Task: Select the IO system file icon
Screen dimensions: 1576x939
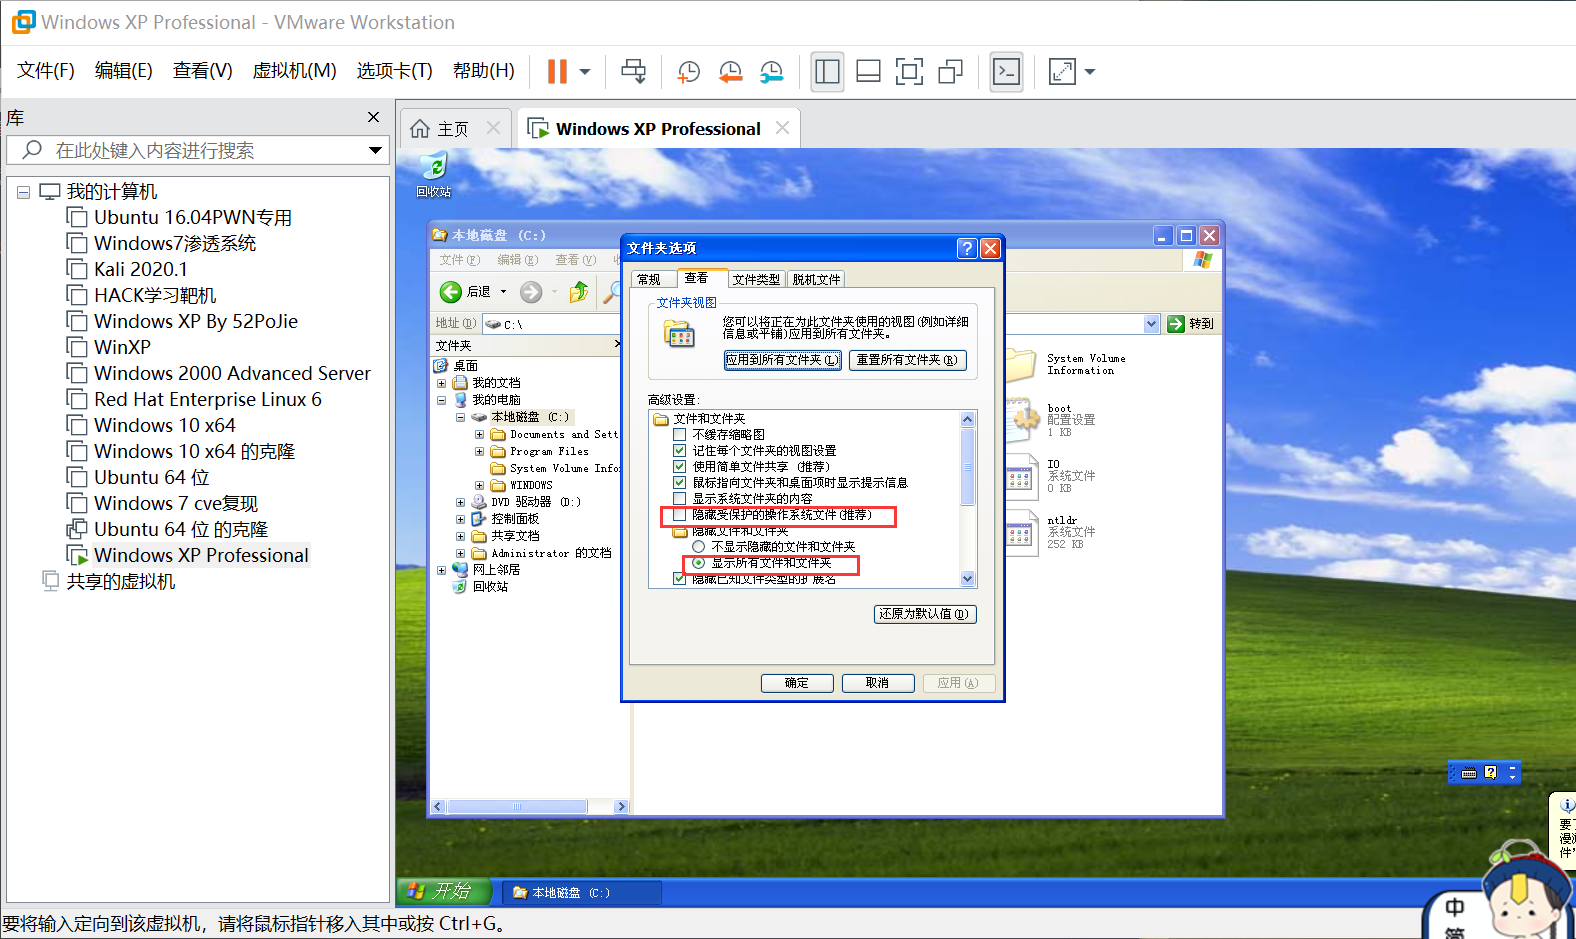Action: click(1020, 476)
